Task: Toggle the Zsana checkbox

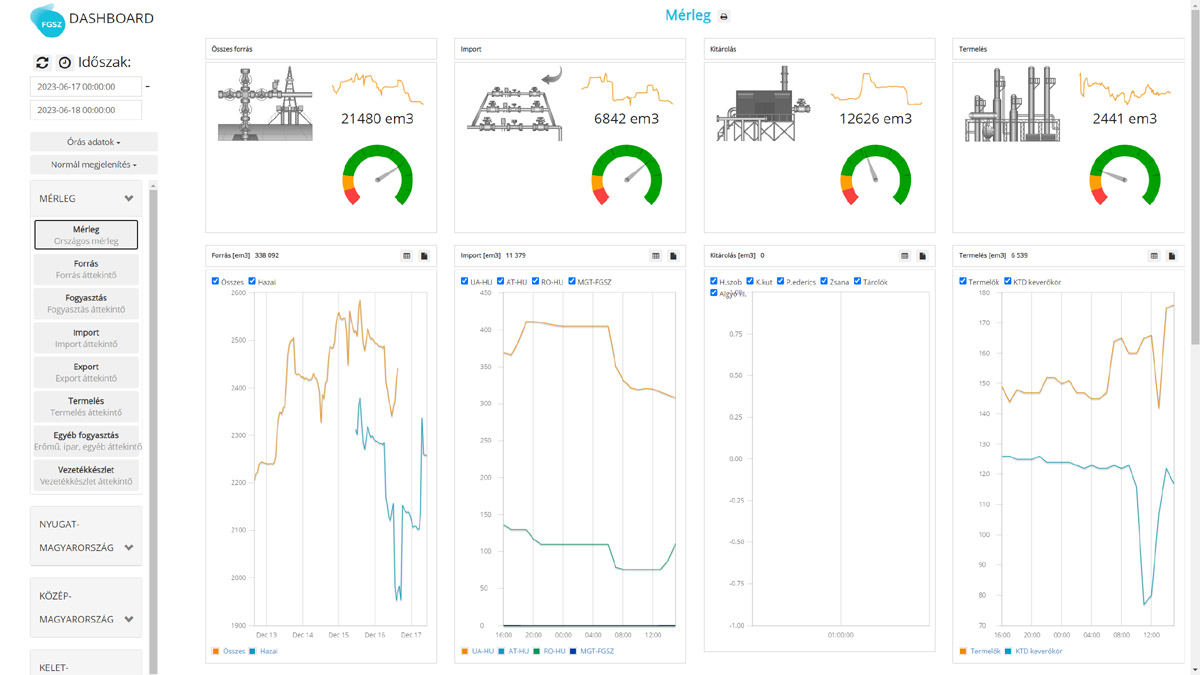Action: point(823,281)
